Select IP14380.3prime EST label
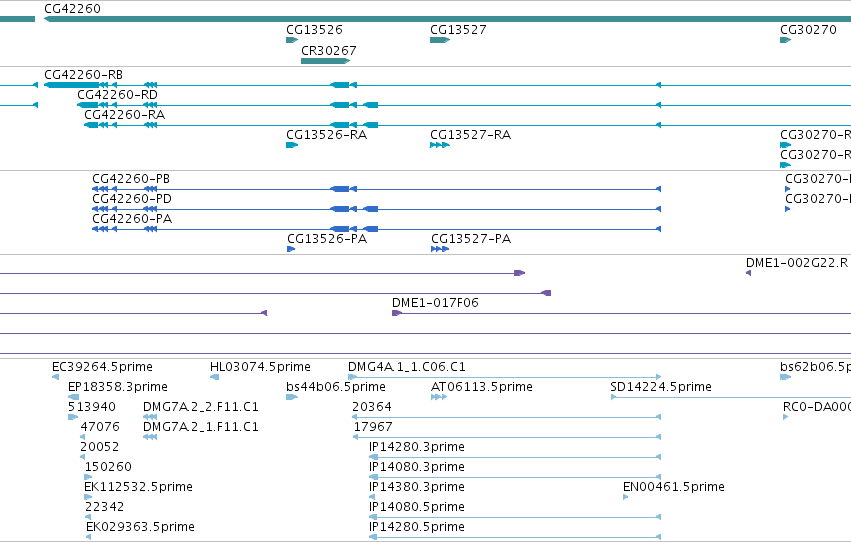The width and height of the screenshot is (851, 542). tap(417, 488)
